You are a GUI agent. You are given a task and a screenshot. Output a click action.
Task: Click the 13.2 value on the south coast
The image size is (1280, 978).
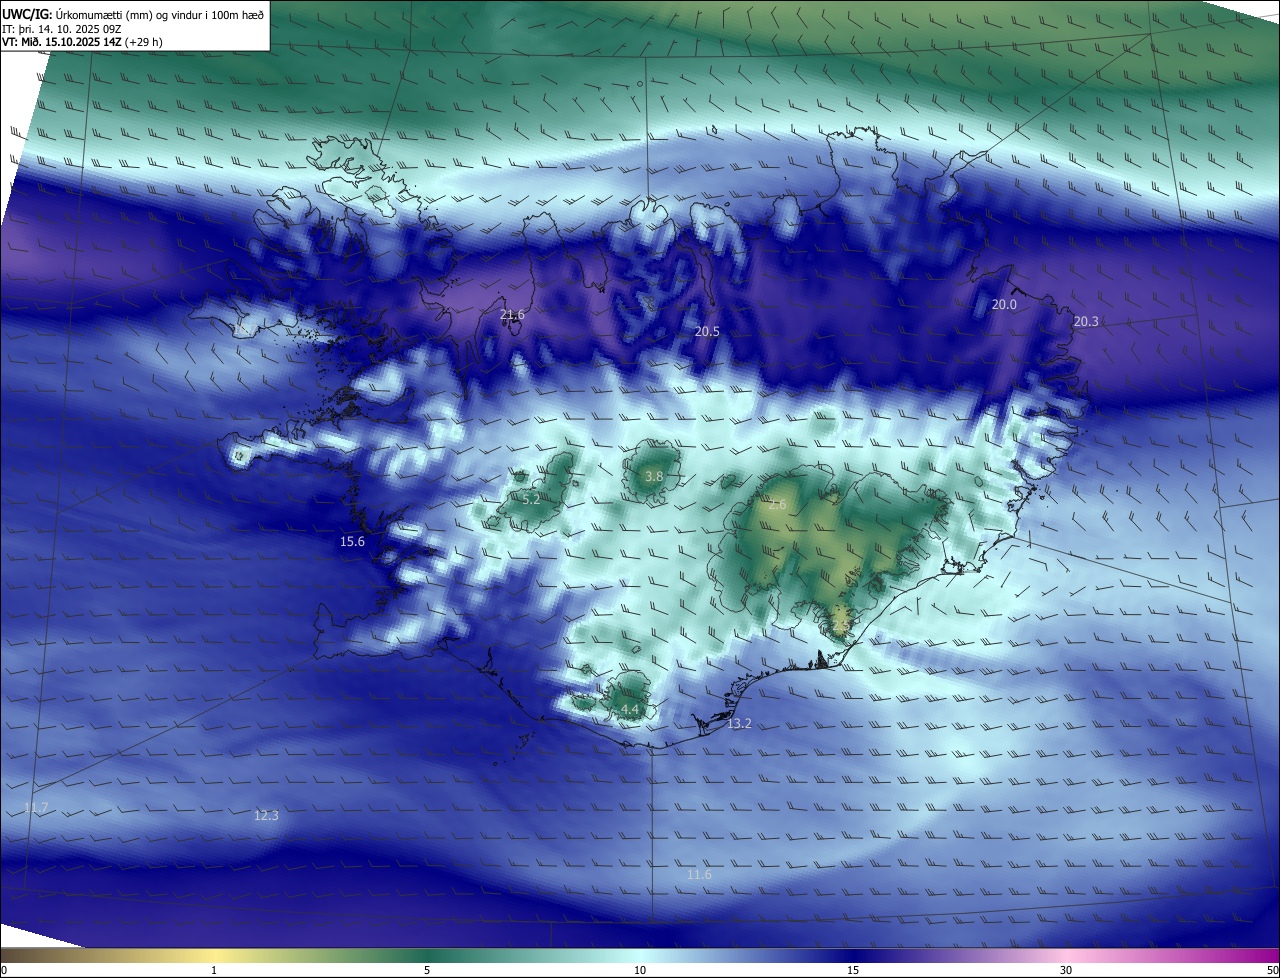point(739,723)
